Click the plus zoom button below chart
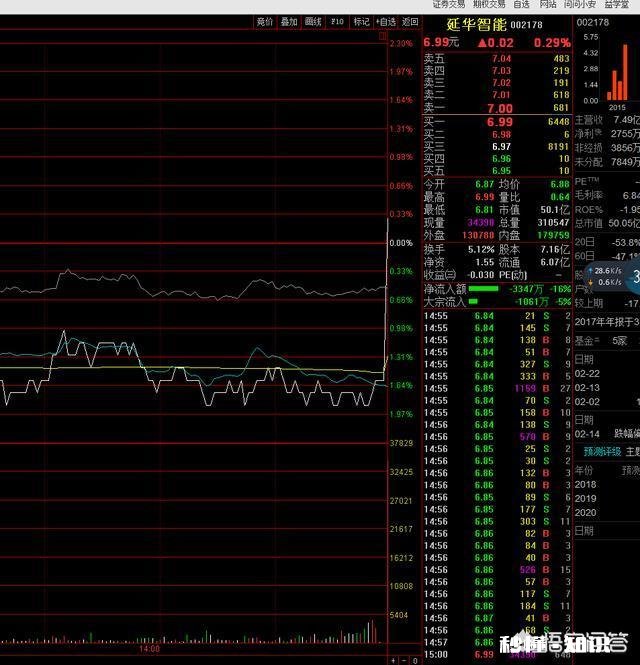 coord(394,659)
